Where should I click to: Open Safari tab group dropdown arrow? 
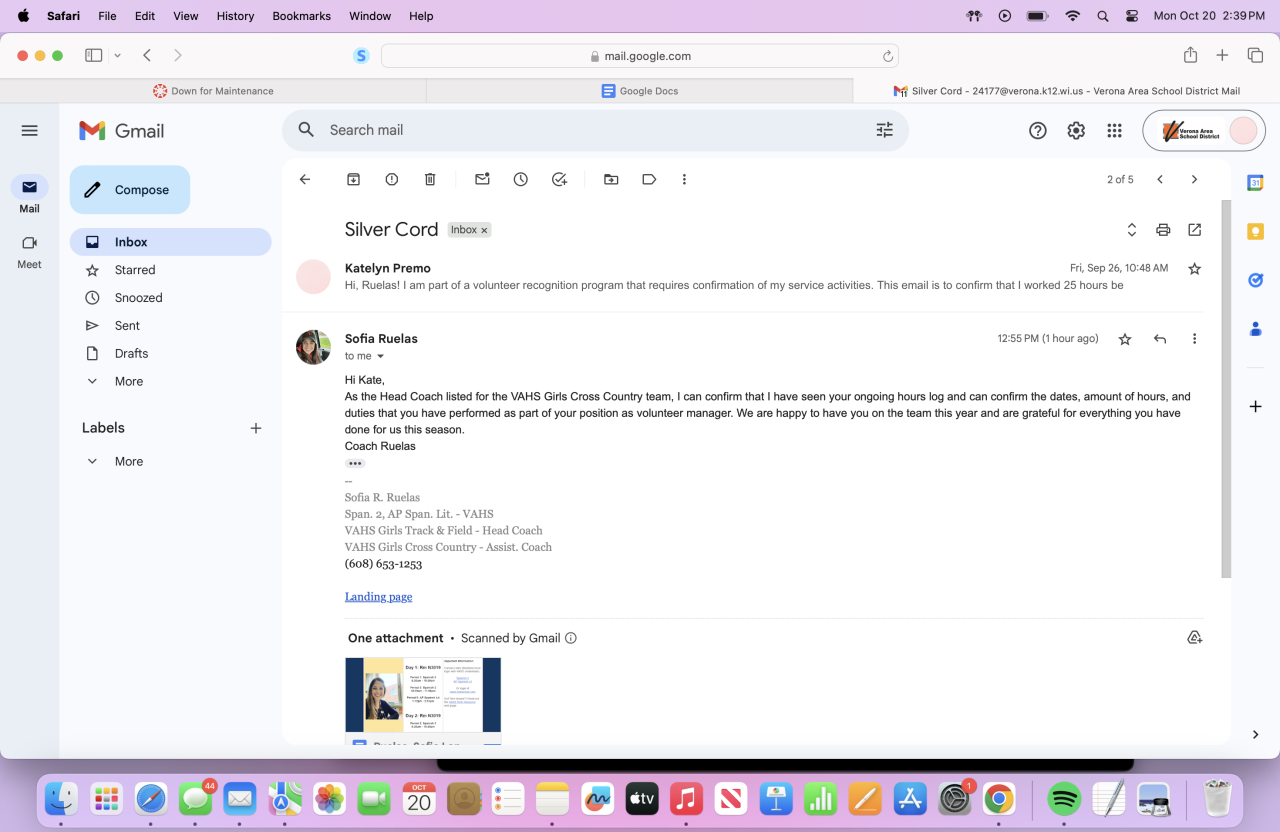click(118, 56)
